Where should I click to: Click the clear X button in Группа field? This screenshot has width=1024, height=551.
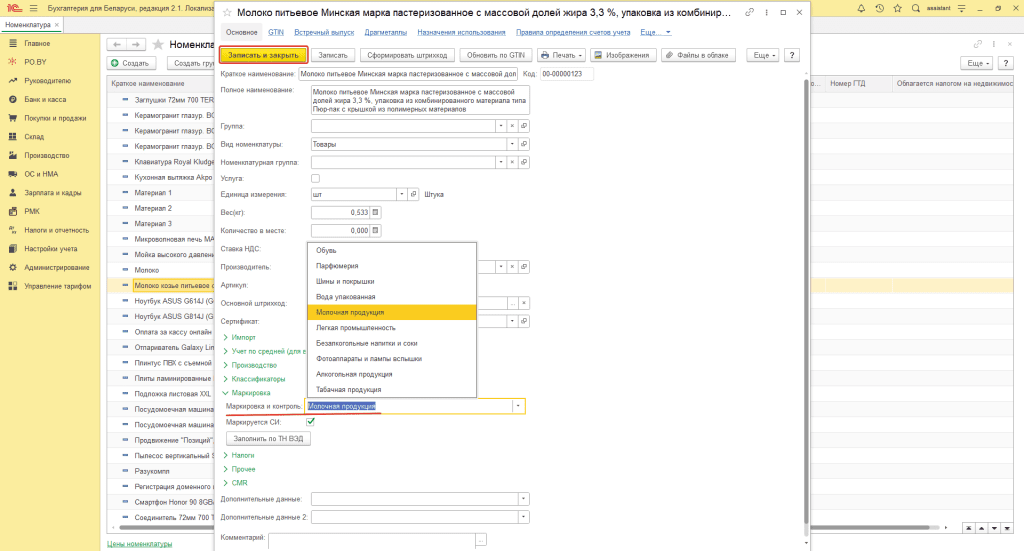coord(512,126)
